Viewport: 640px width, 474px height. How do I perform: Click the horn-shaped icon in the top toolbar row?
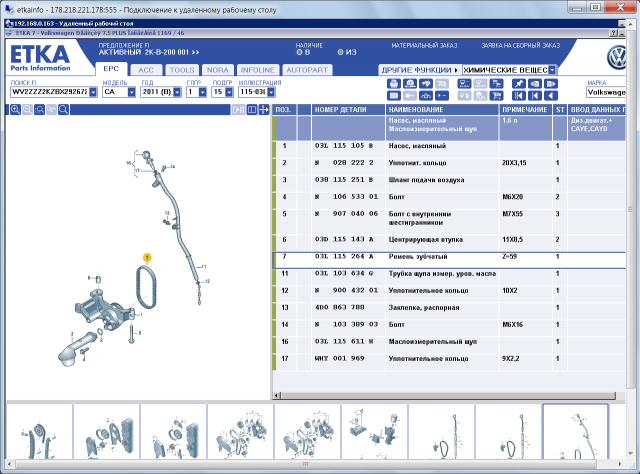coord(425,84)
